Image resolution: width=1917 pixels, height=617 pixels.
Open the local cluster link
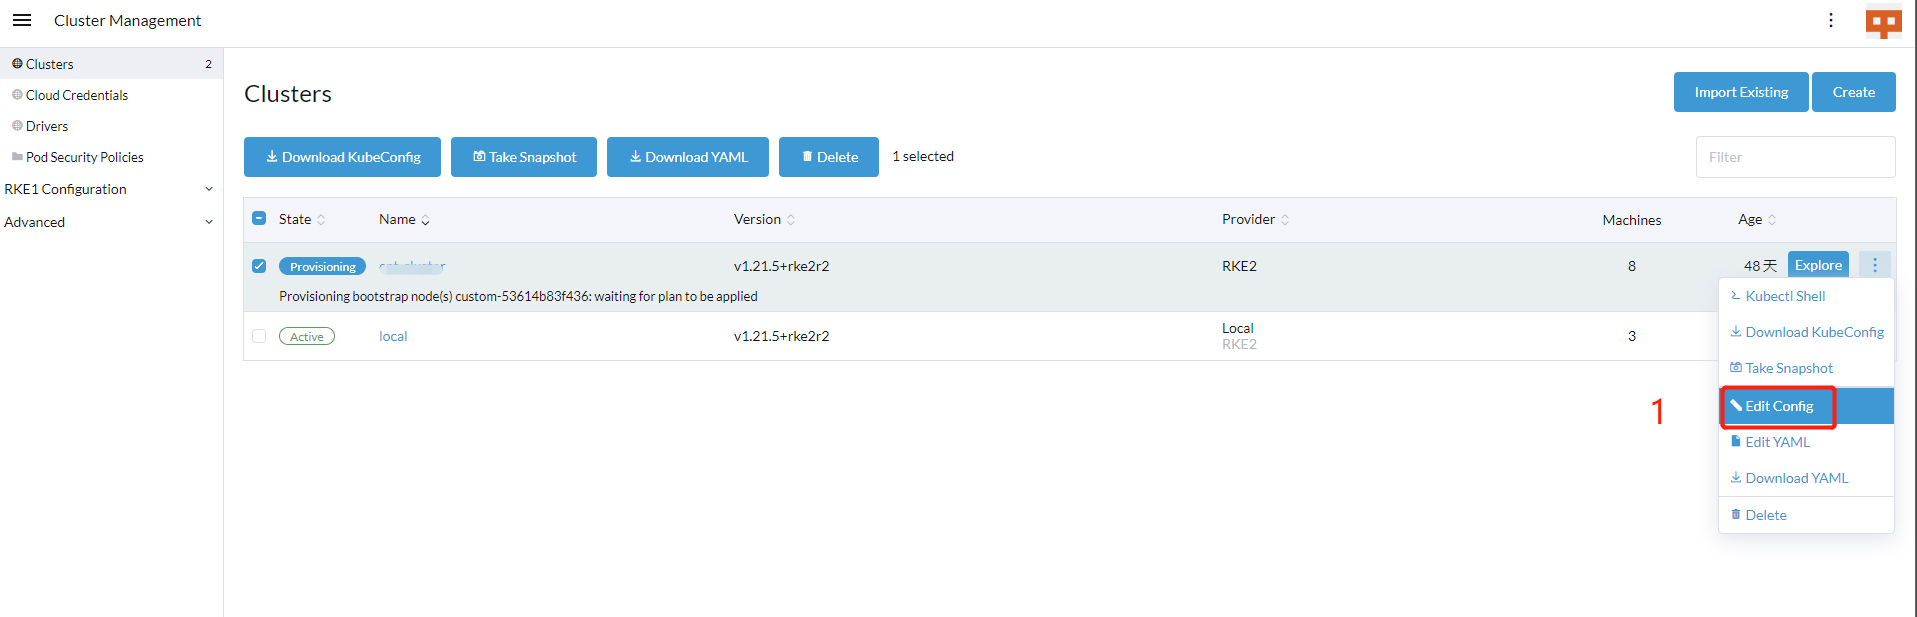pos(393,336)
